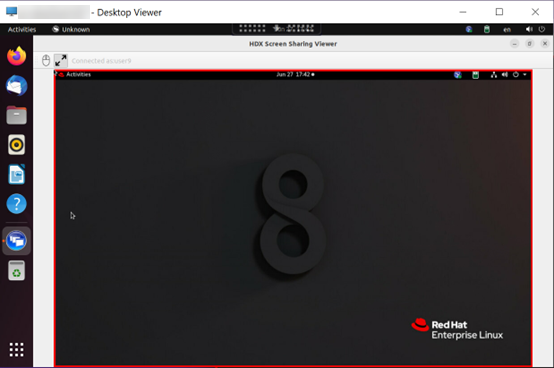Open the Files manager in the dock
554x368 pixels.
point(17,115)
